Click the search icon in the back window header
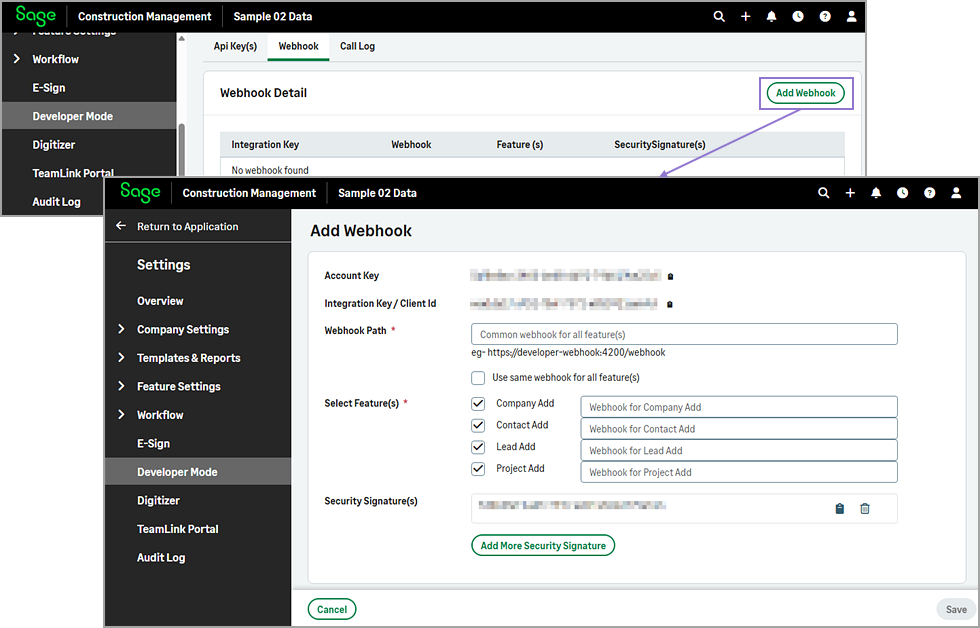Image resolution: width=980 pixels, height=628 pixels. pos(719,17)
